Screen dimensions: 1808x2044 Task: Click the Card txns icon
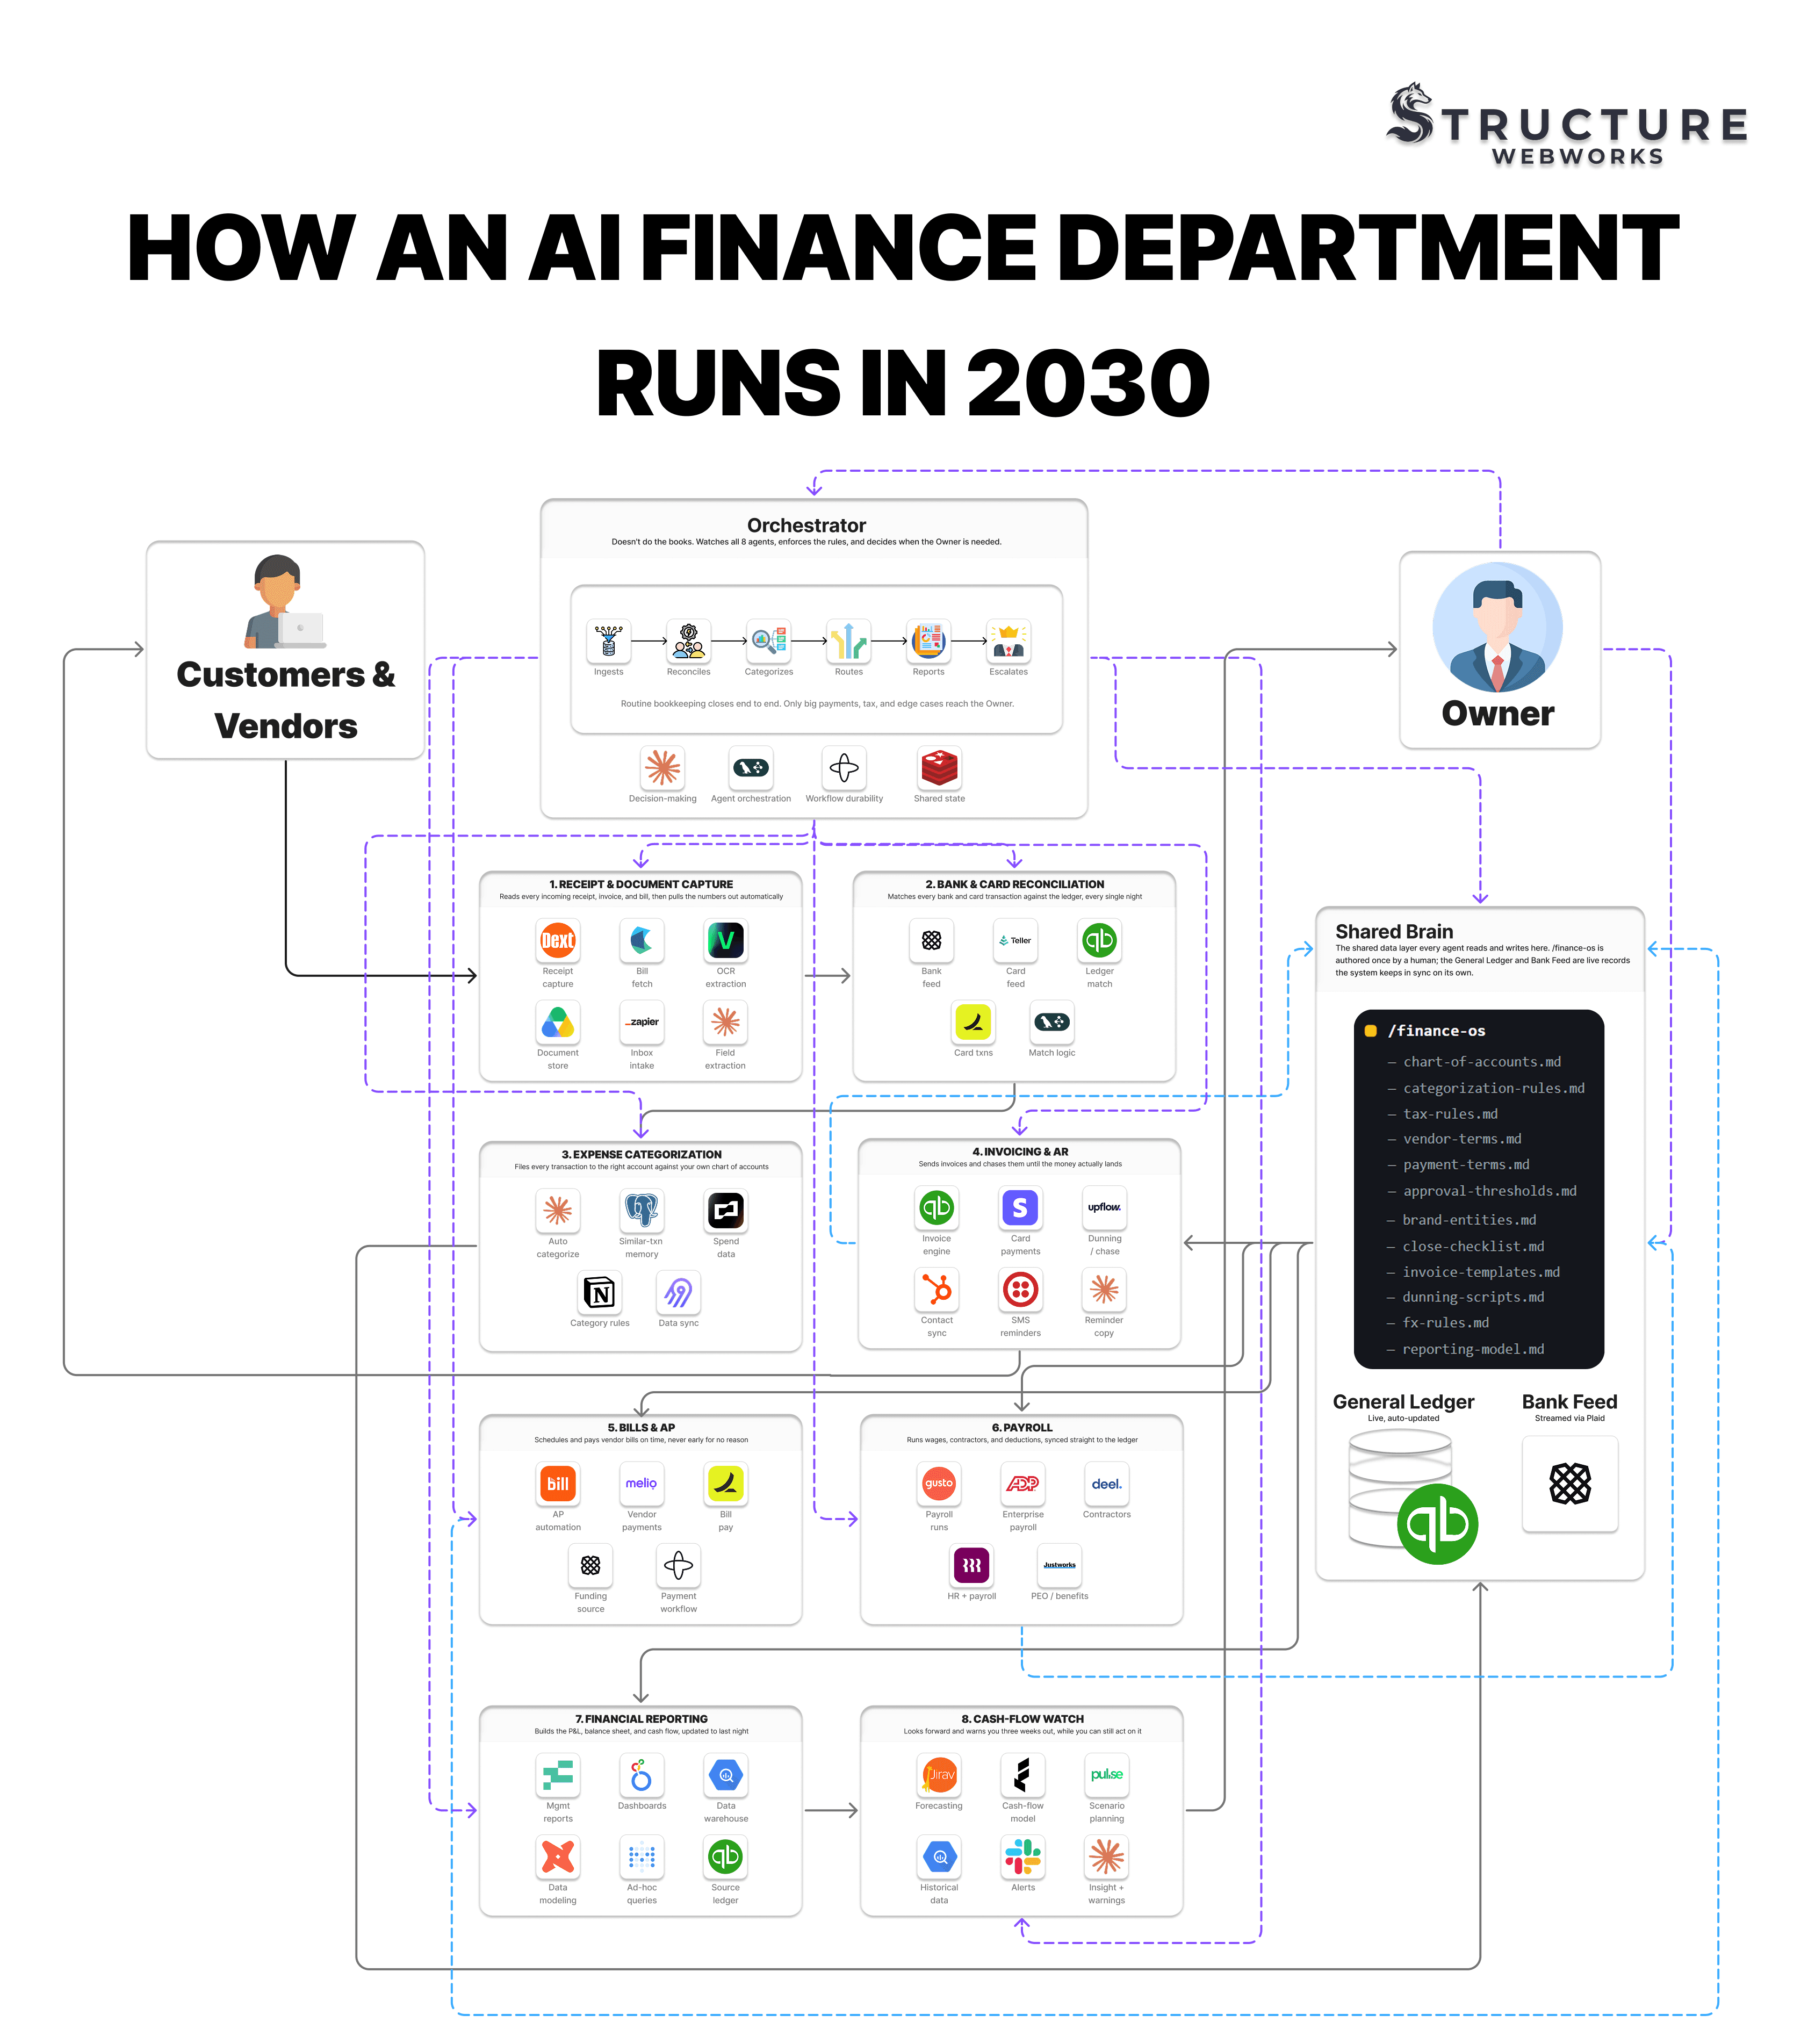click(973, 1022)
